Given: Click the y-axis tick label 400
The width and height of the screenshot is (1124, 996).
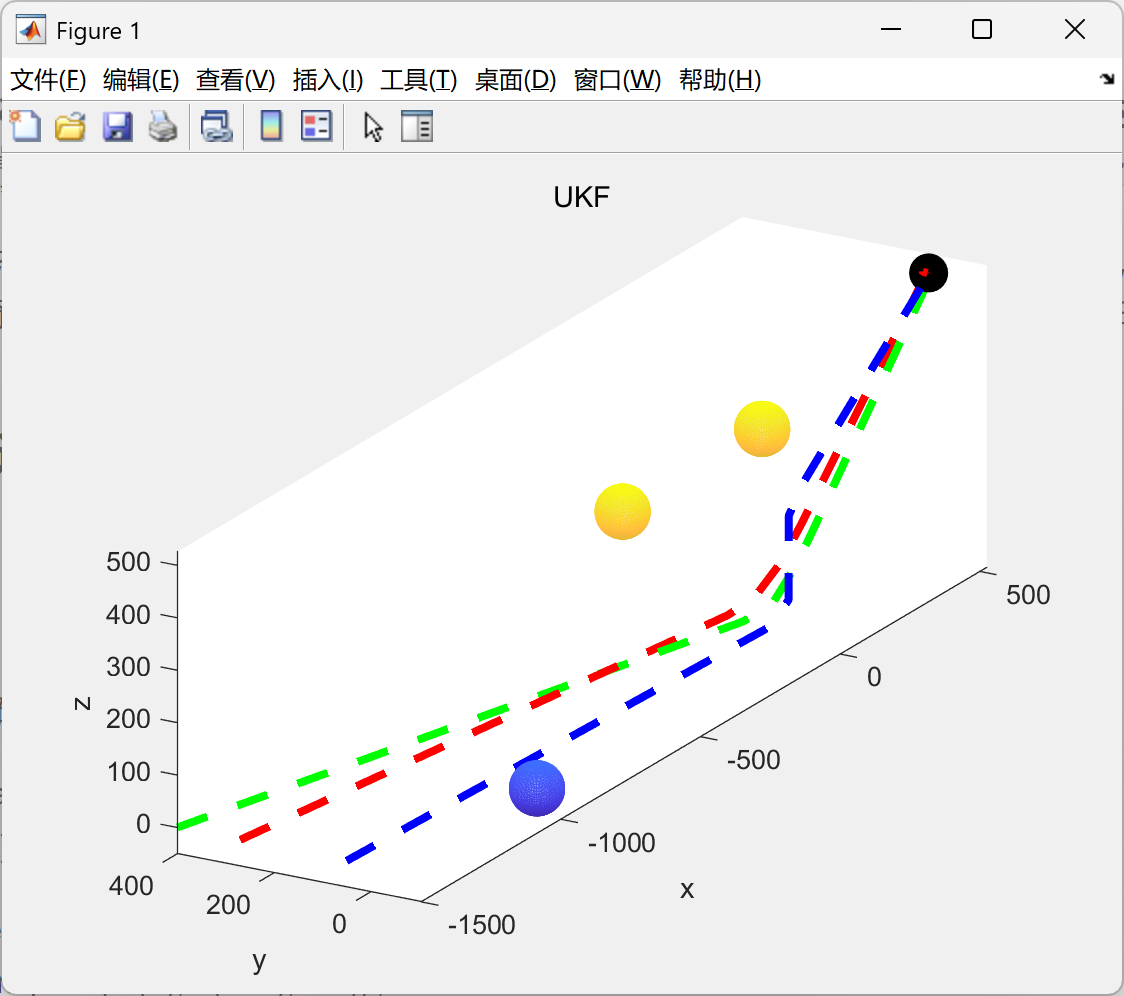Looking at the screenshot, I should click(131, 886).
